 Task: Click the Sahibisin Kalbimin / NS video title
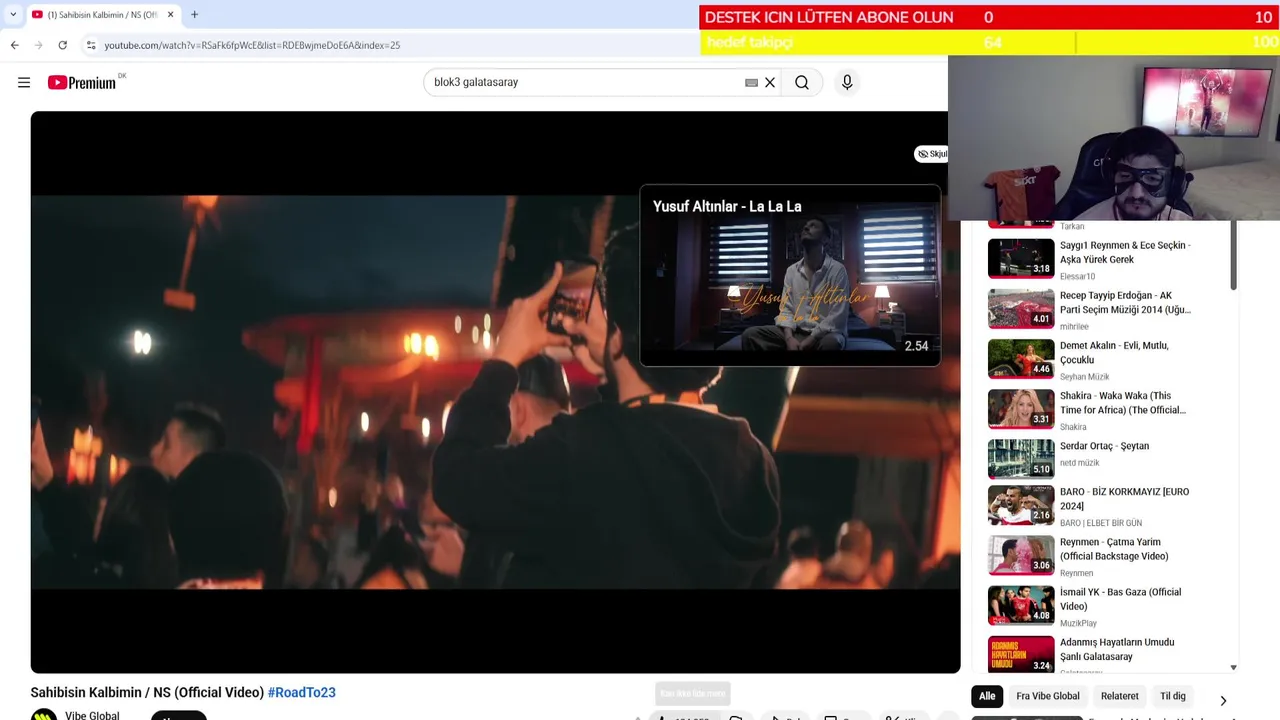click(x=147, y=692)
